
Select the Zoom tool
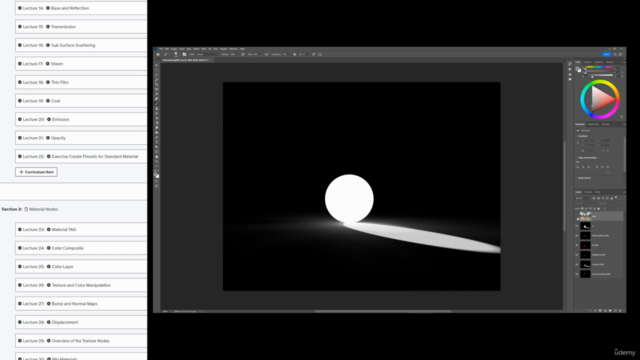157,161
